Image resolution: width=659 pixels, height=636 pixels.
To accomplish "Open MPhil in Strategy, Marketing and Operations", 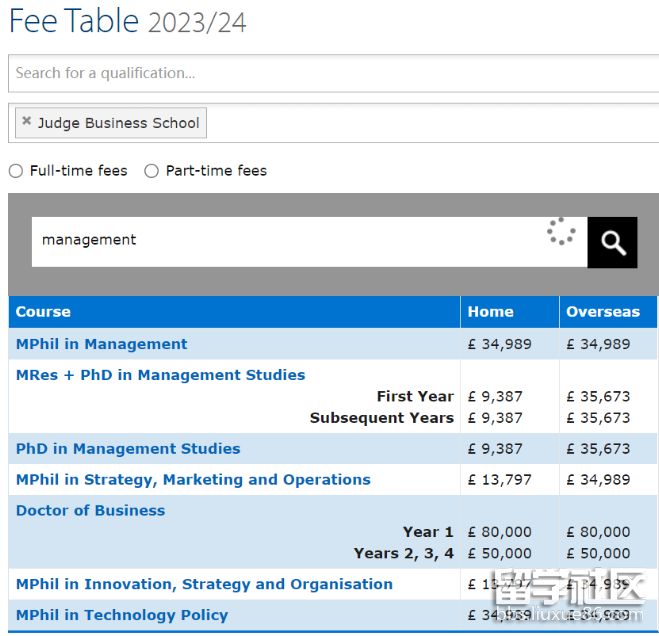I will [x=193, y=480].
